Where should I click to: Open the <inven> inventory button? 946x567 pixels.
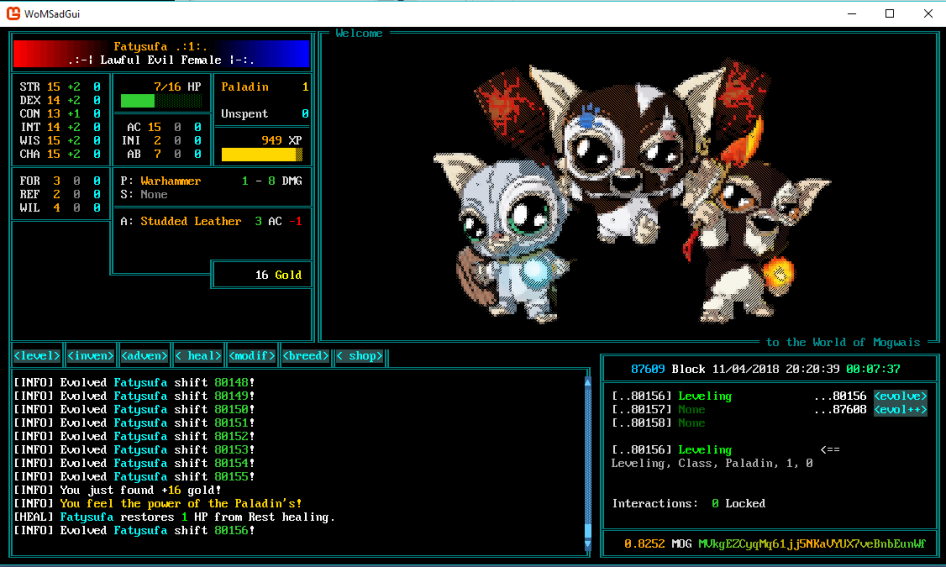(x=90, y=356)
